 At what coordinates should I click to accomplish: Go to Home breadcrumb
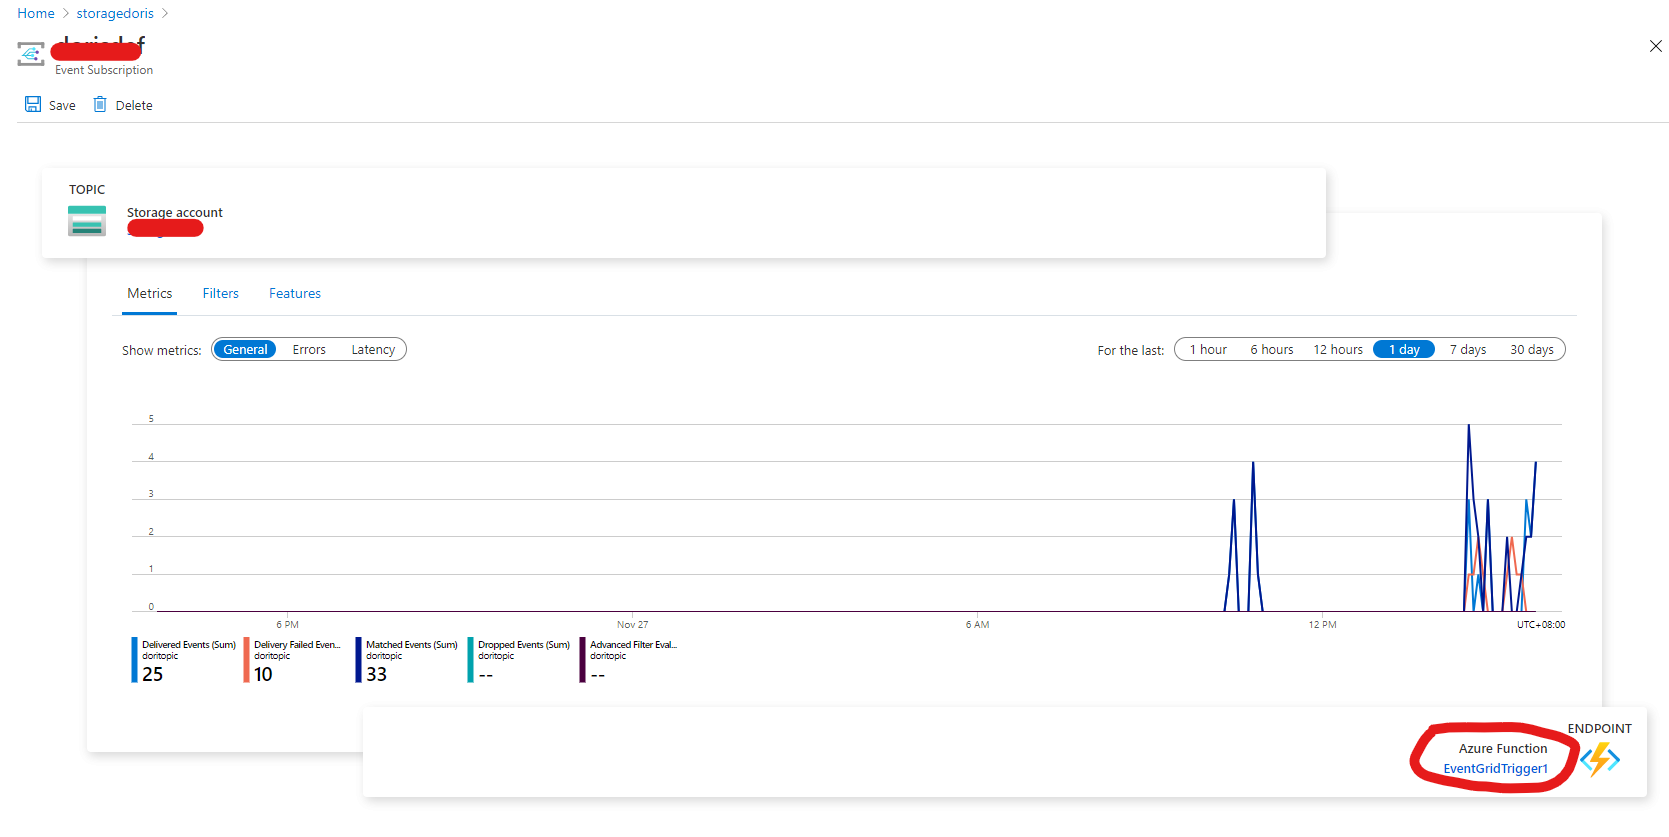pyautogui.click(x=36, y=13)
